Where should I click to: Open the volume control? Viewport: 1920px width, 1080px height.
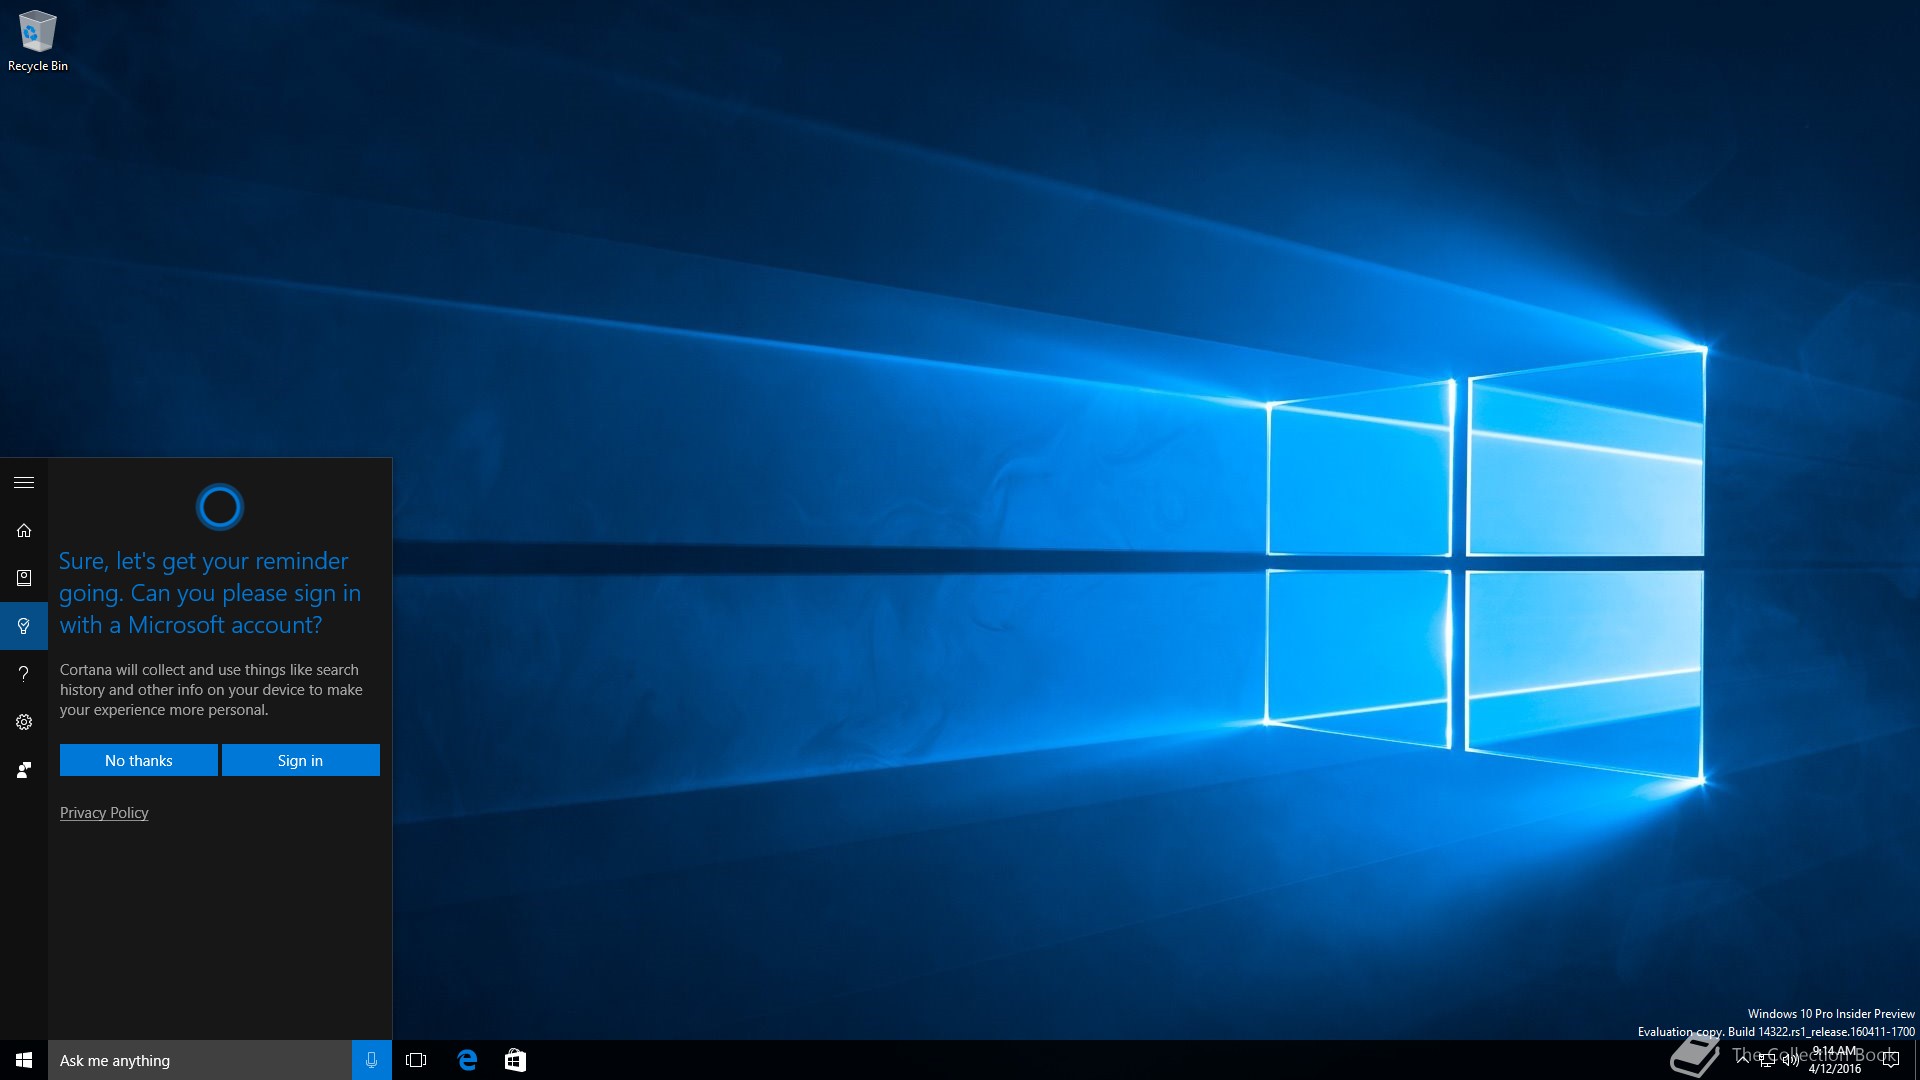[1790, 1061]
